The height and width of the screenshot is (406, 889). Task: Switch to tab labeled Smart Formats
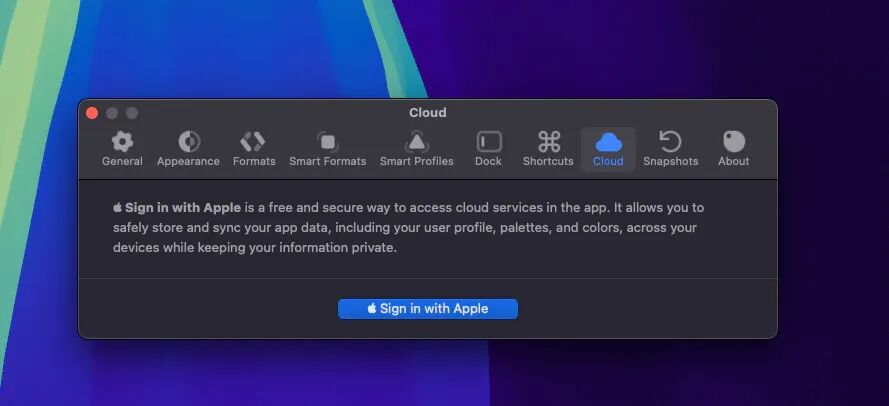(x=328, y=161)
